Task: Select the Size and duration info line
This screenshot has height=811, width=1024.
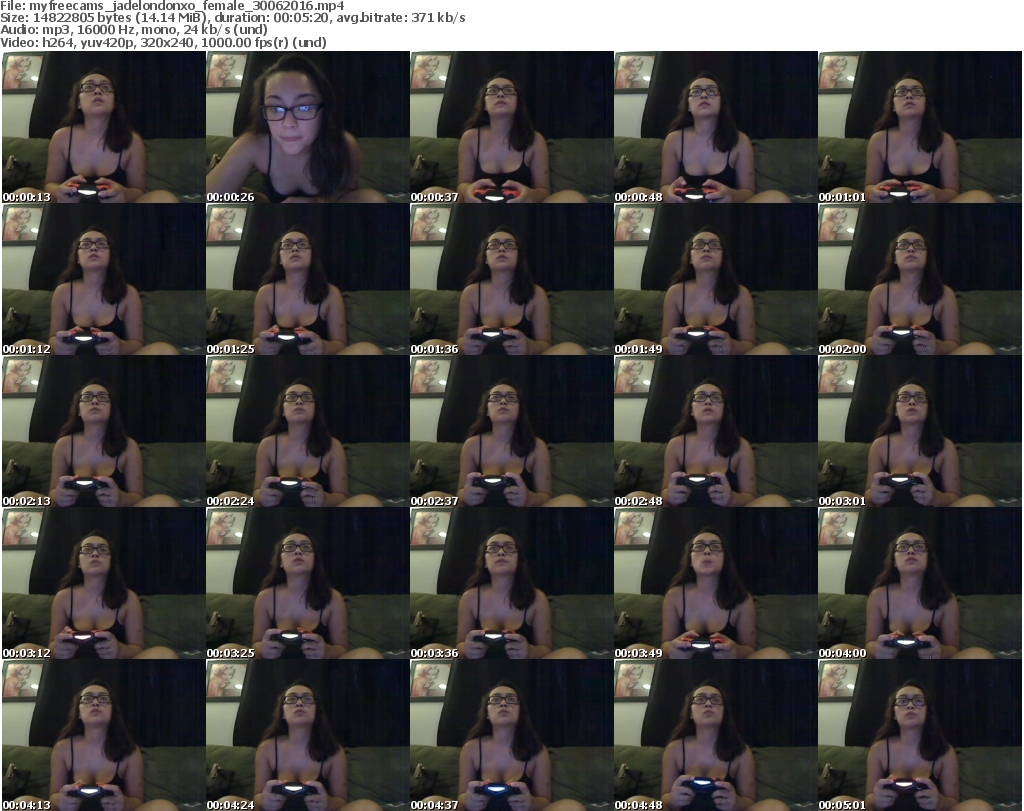Action: click(232, 18)
